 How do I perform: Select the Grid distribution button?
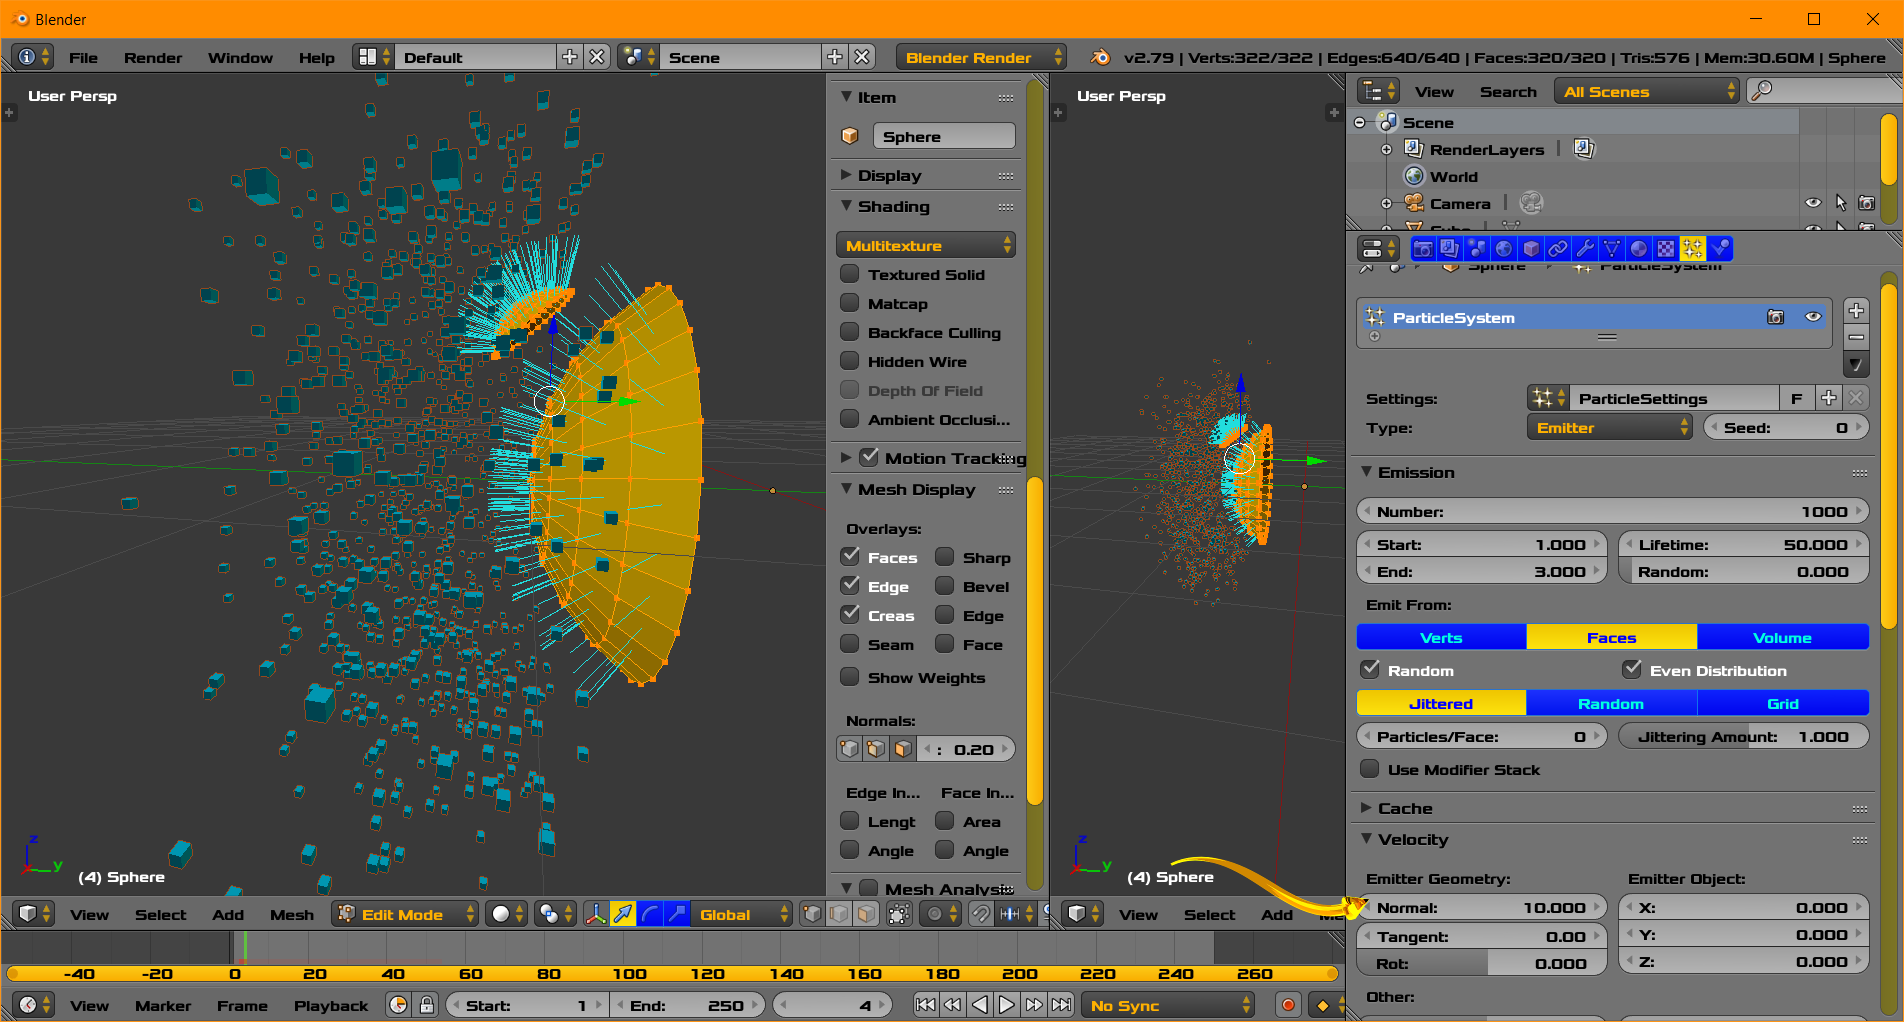point(1783,703)
